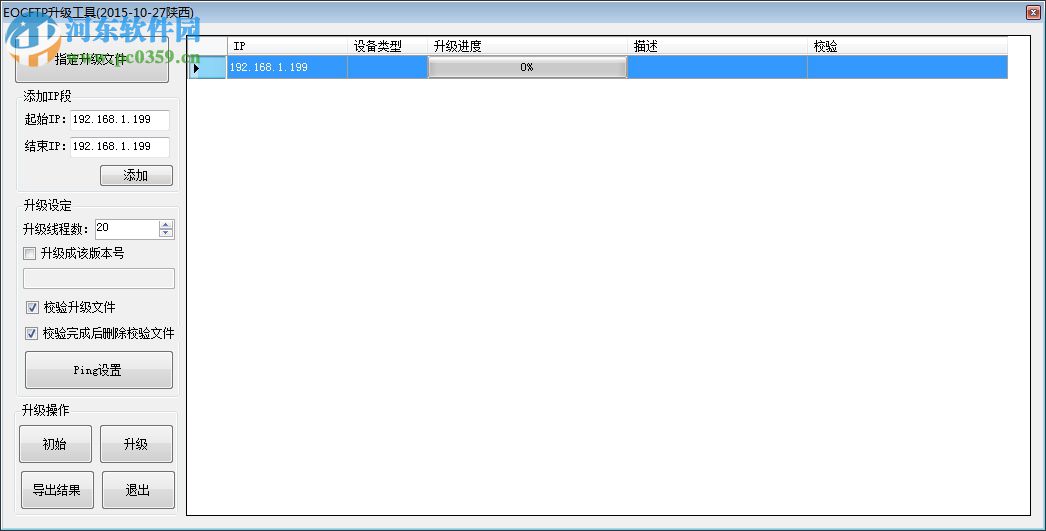The height and width of the screenshot is (531, 1046).
Task: Focus the 升级线程数 value field
Action: click(127, 229)
